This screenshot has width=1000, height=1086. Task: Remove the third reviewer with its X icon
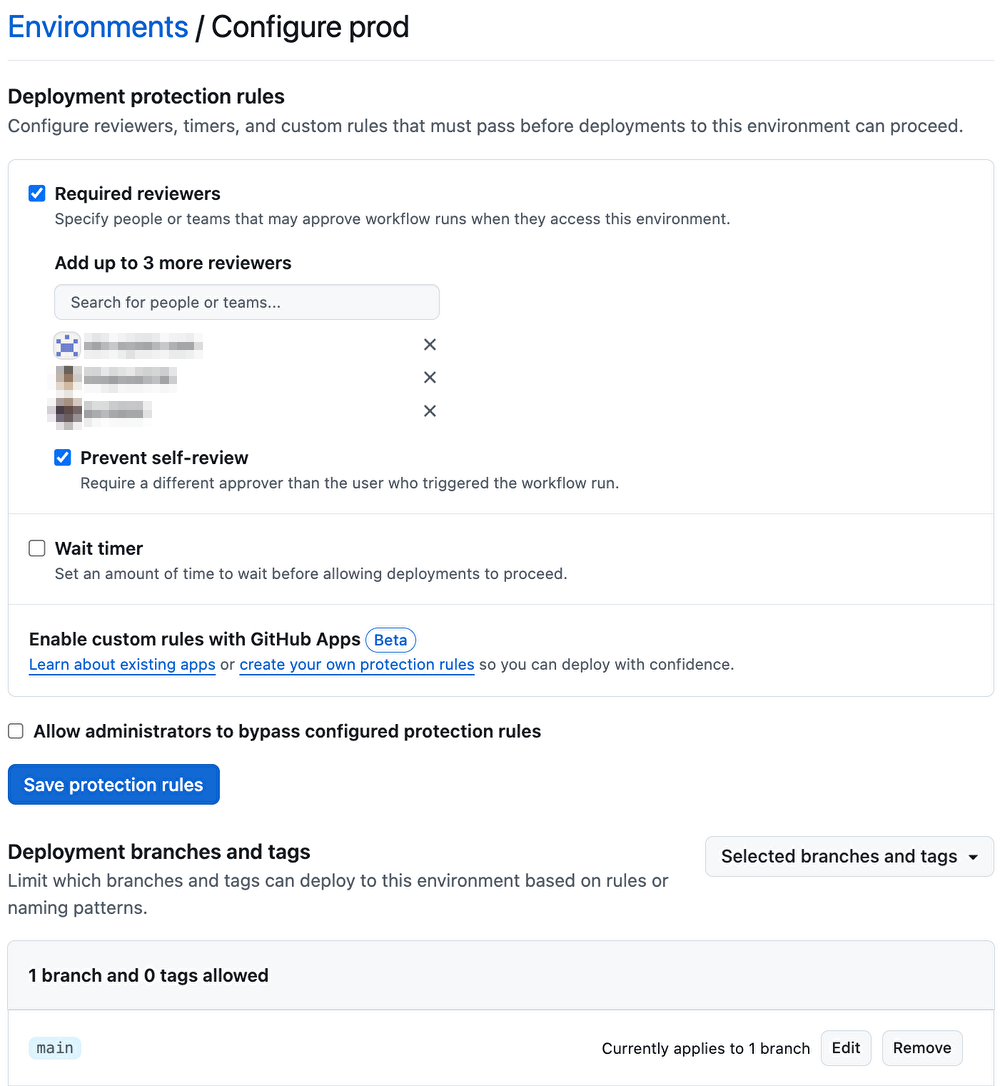[x=429, y=411]
